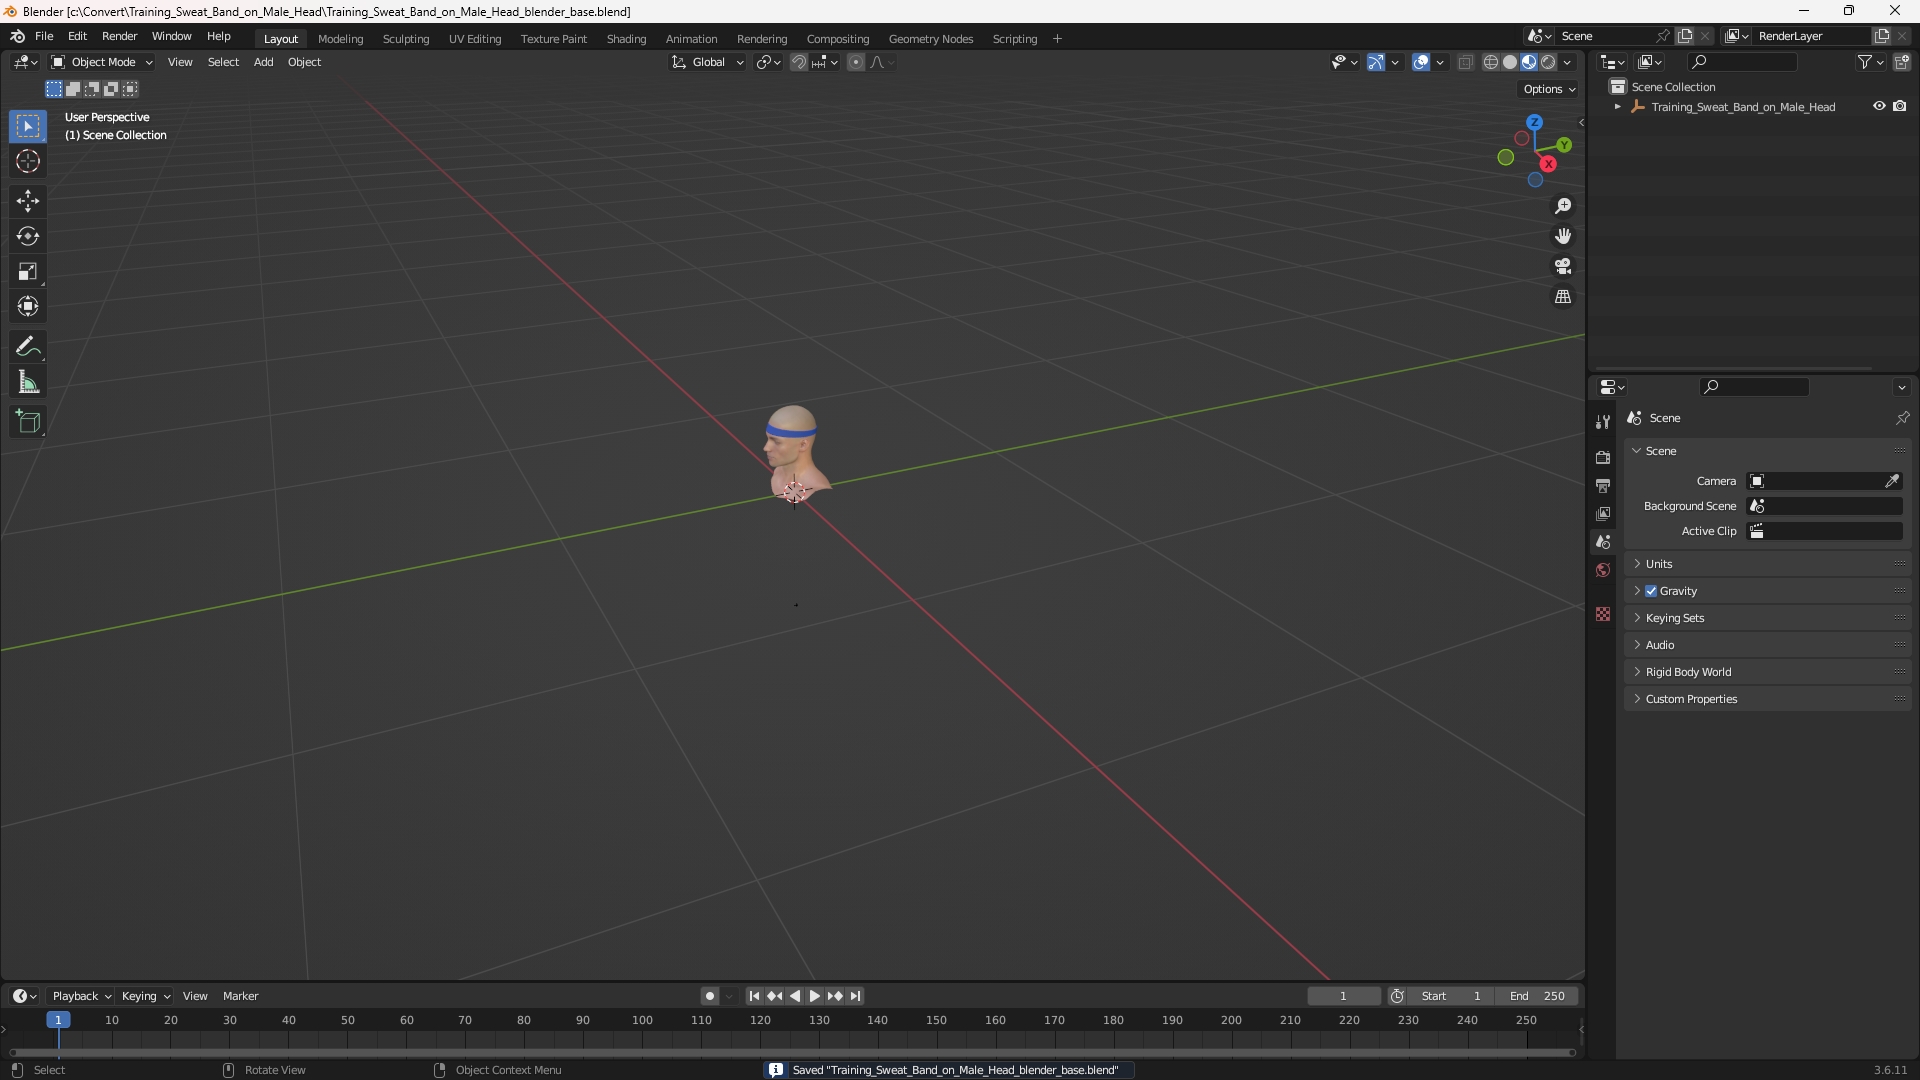Open the Output properties tab

[x=1603, y=485]
